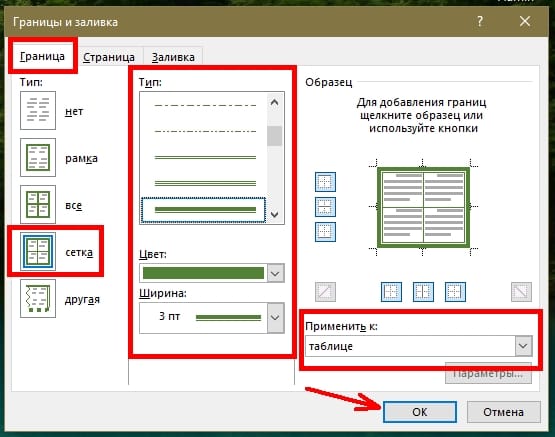Screen dimensions: 555x437
Task: Select the 'другая' custom border icon
Action: [x=38, y=298]
